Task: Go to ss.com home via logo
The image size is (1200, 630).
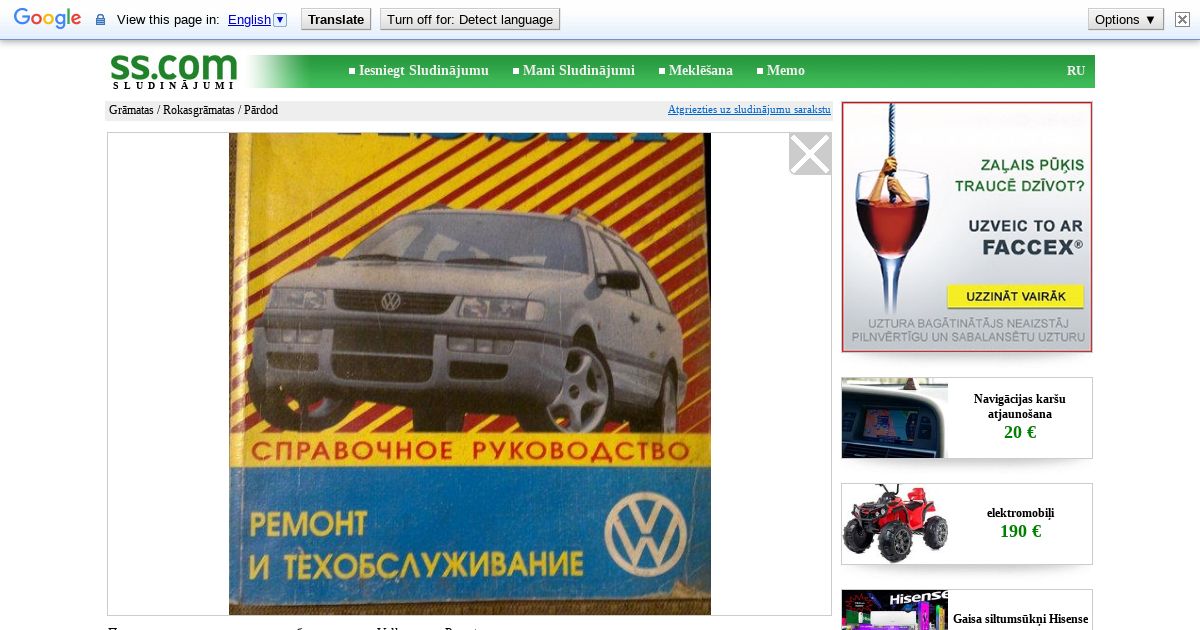Action: point(174,71)
